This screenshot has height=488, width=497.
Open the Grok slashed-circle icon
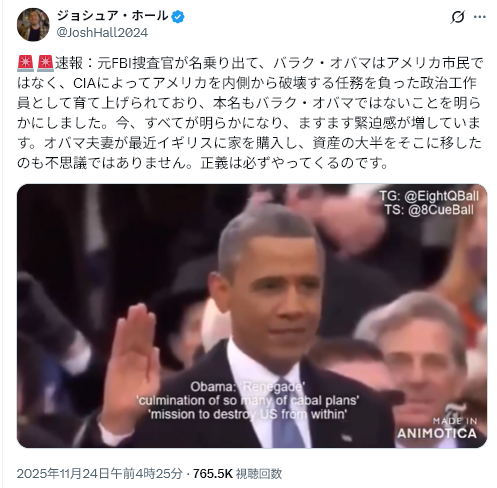coord(457,17)
